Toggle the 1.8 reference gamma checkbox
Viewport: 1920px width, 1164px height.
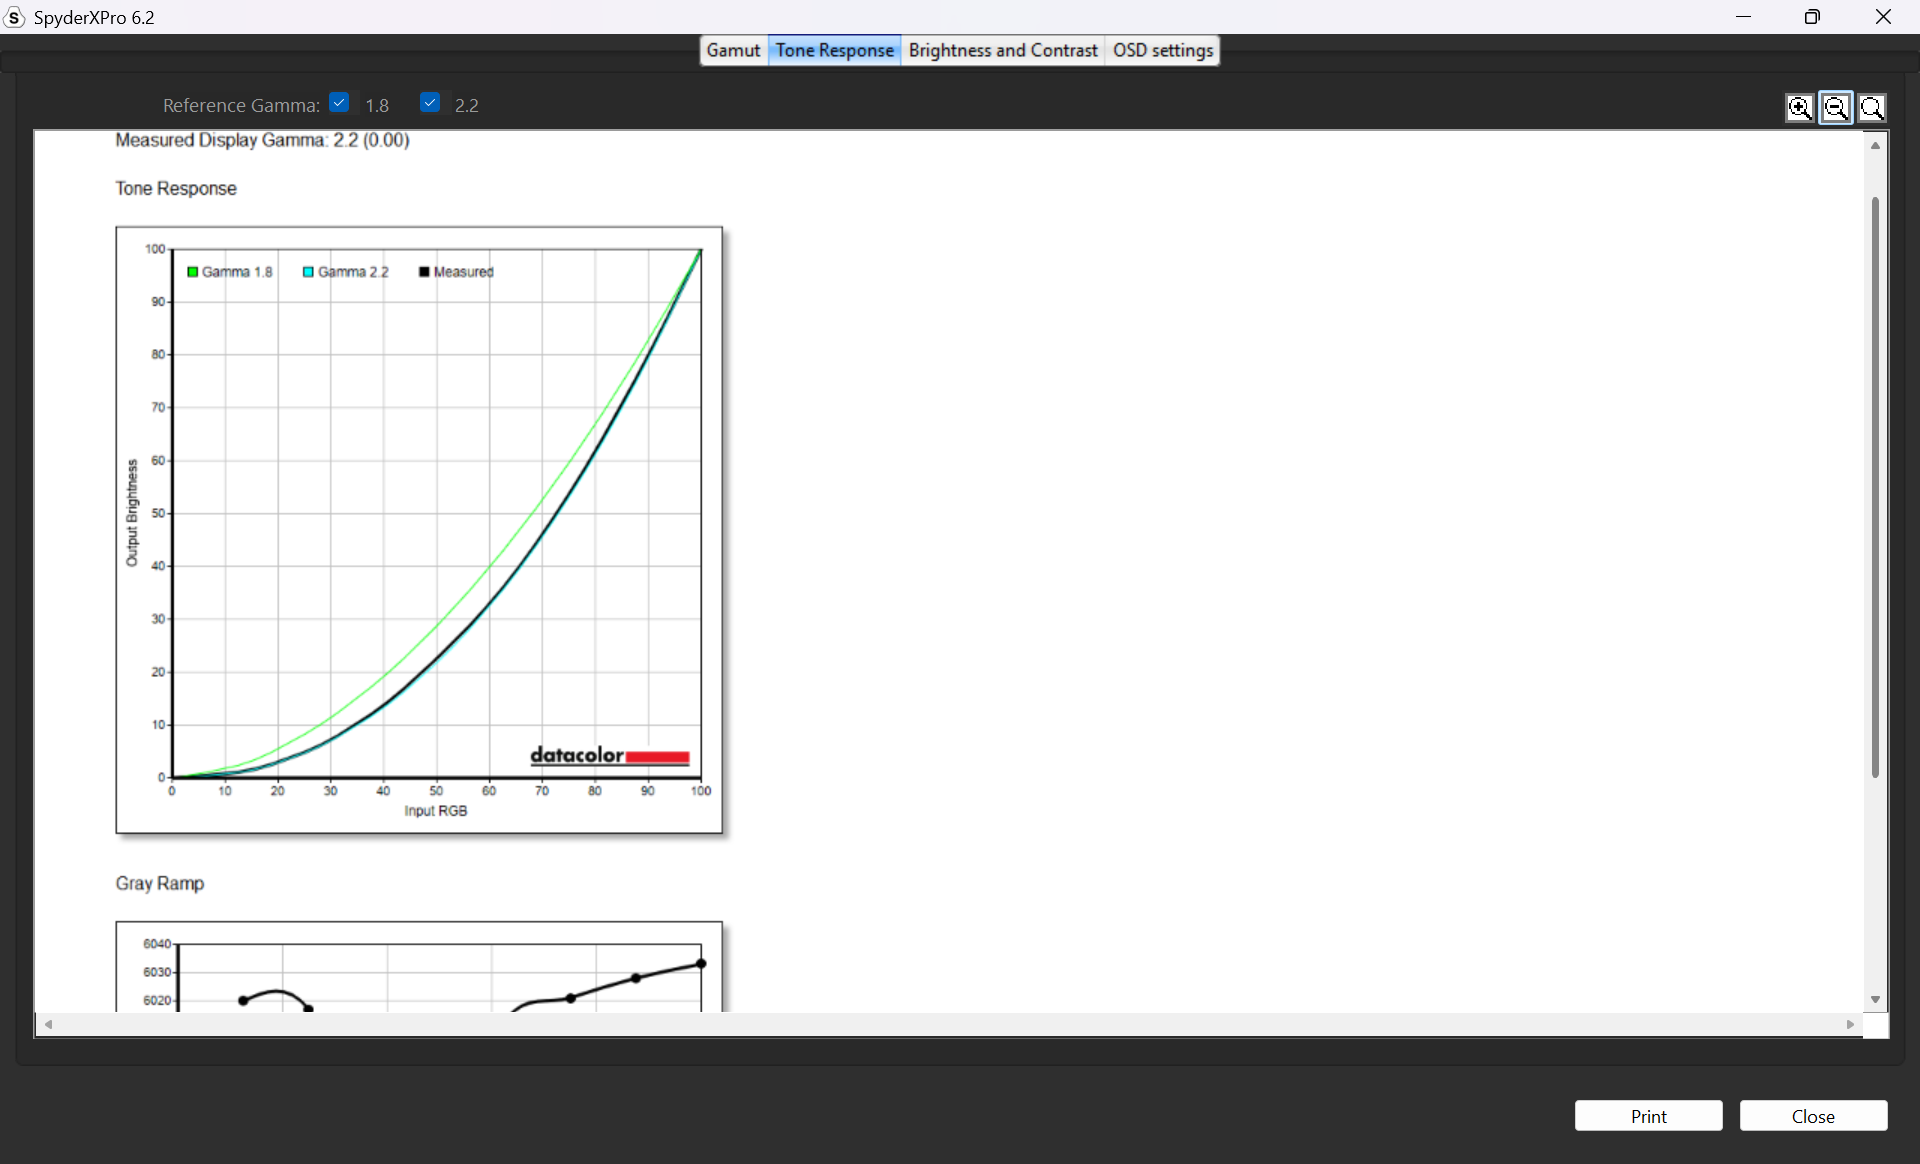(x=339, y=102)
